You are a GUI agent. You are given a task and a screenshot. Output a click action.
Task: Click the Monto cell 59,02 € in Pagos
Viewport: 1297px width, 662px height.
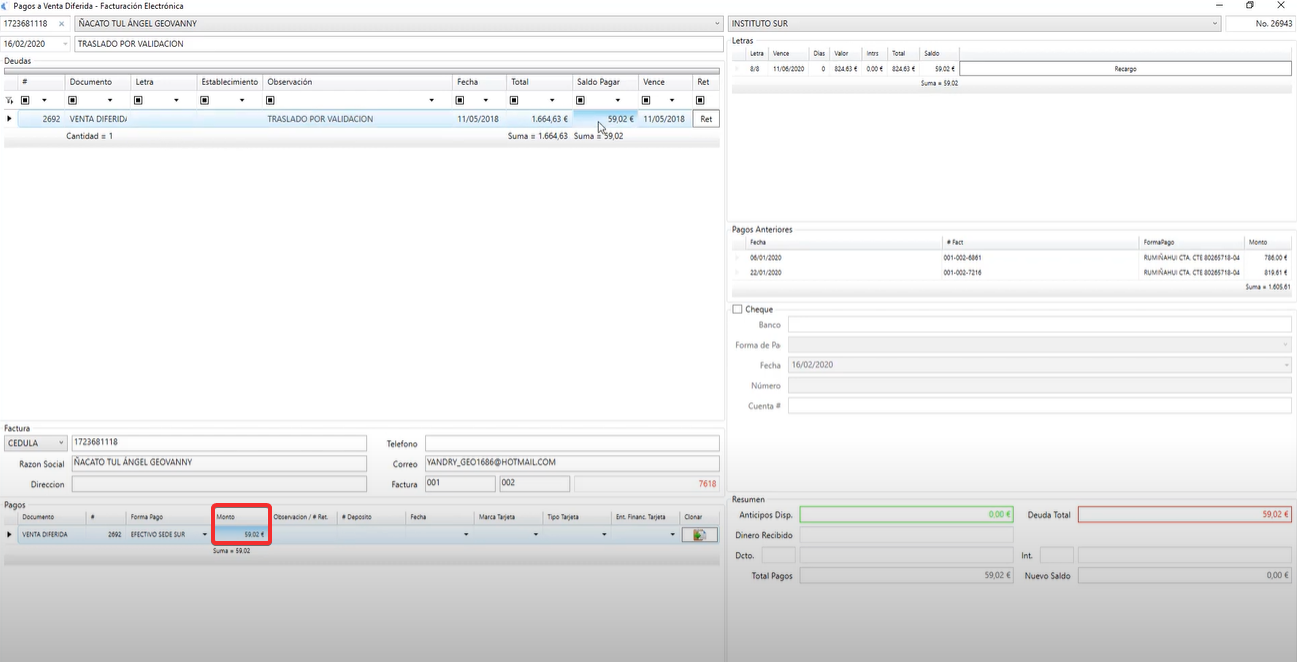tap(241, 535)
